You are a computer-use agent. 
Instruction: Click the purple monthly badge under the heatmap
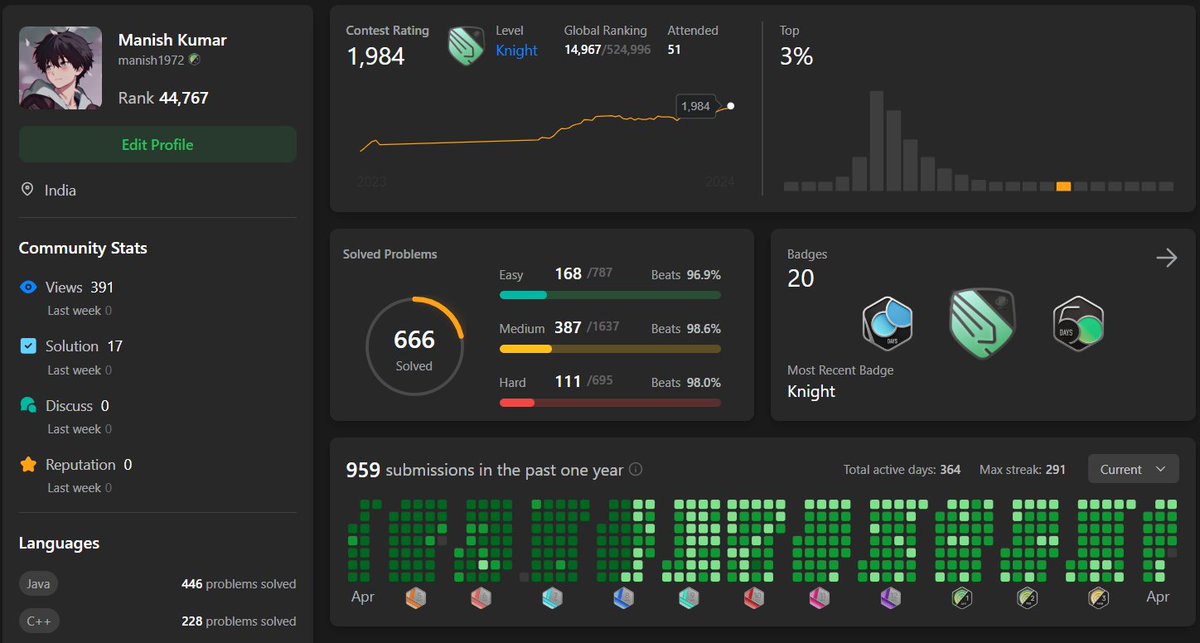tap(891, 598)
